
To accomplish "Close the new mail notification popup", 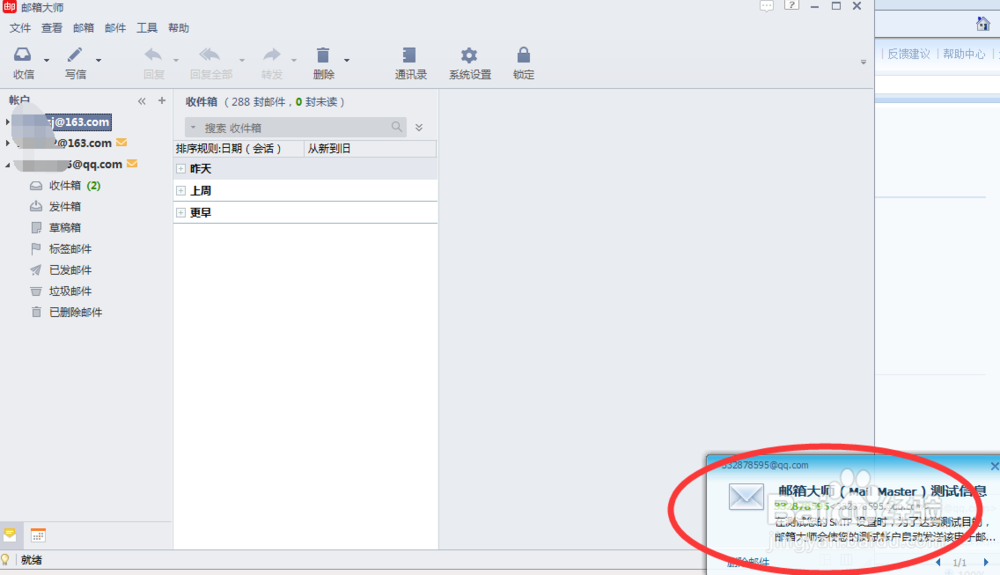I will pyautogui.click(x=994, y=466).
